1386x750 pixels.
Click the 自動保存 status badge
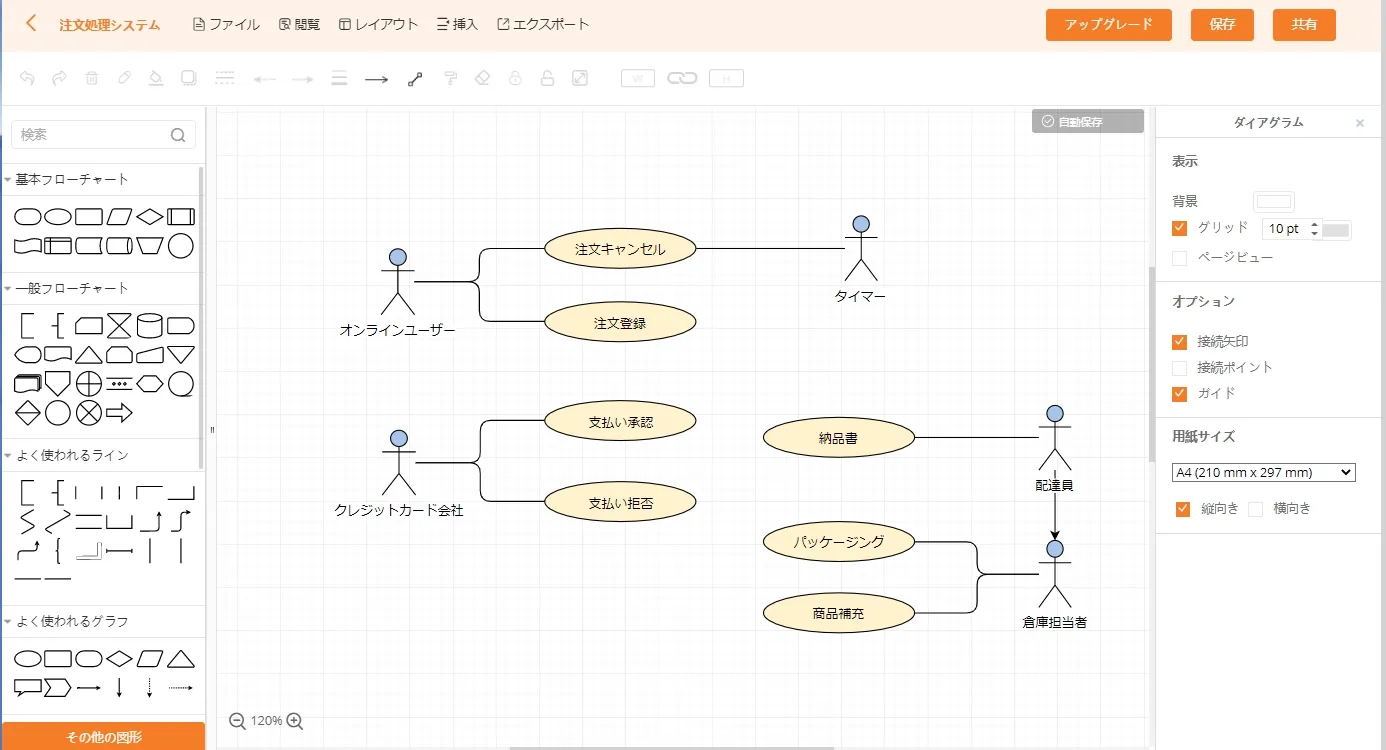(1088, 121)
